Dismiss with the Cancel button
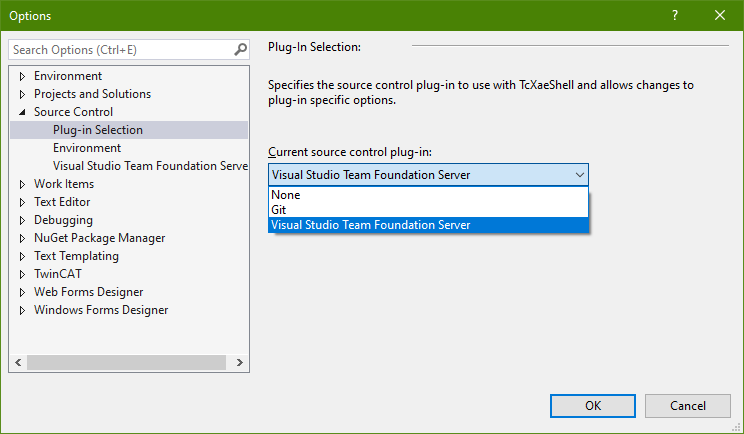The height and width of the screenshot is (434, 744). coord(688,406)
